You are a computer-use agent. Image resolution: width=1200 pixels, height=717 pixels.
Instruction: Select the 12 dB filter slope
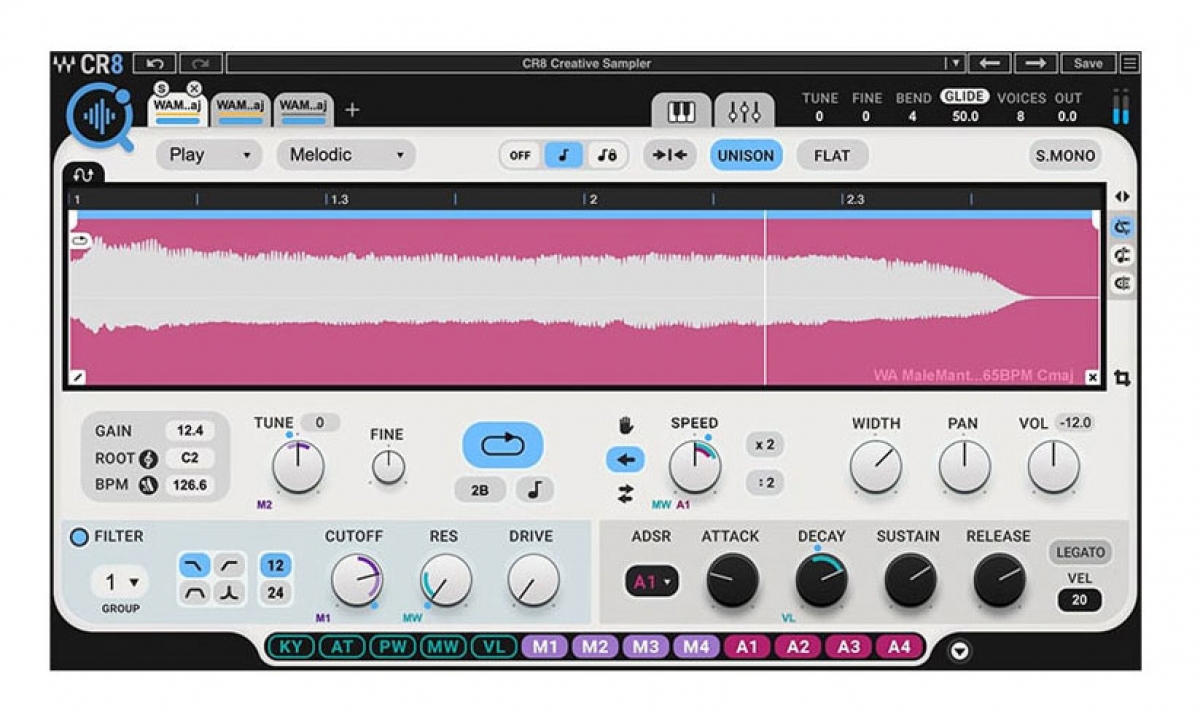[276, 565]
